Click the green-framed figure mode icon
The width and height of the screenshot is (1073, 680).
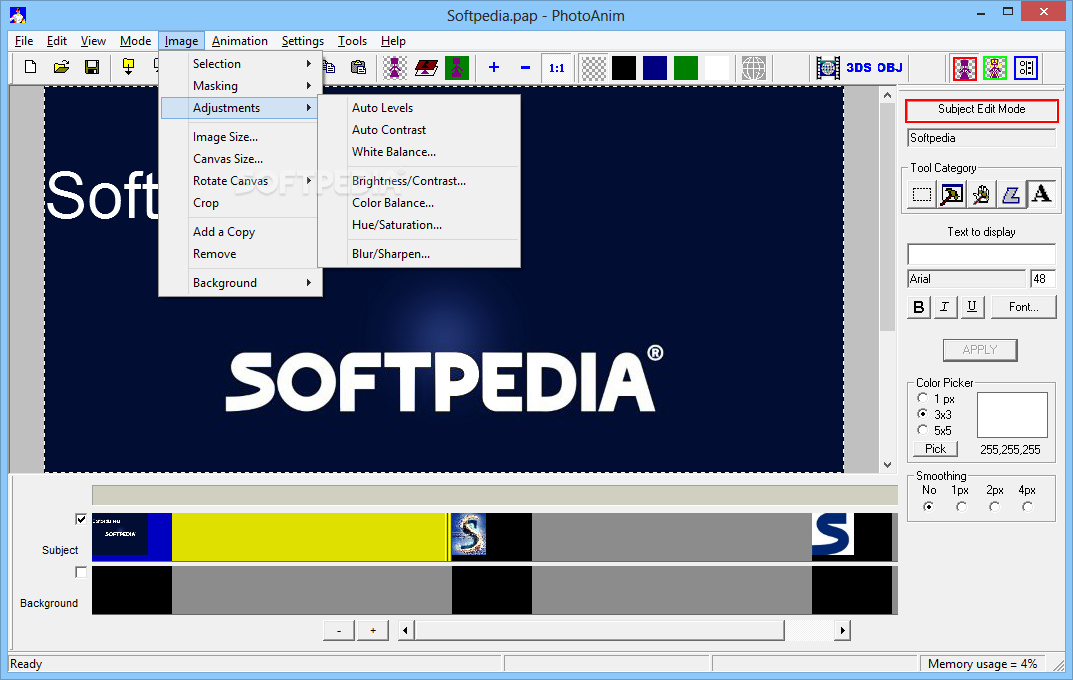(995, 68)
